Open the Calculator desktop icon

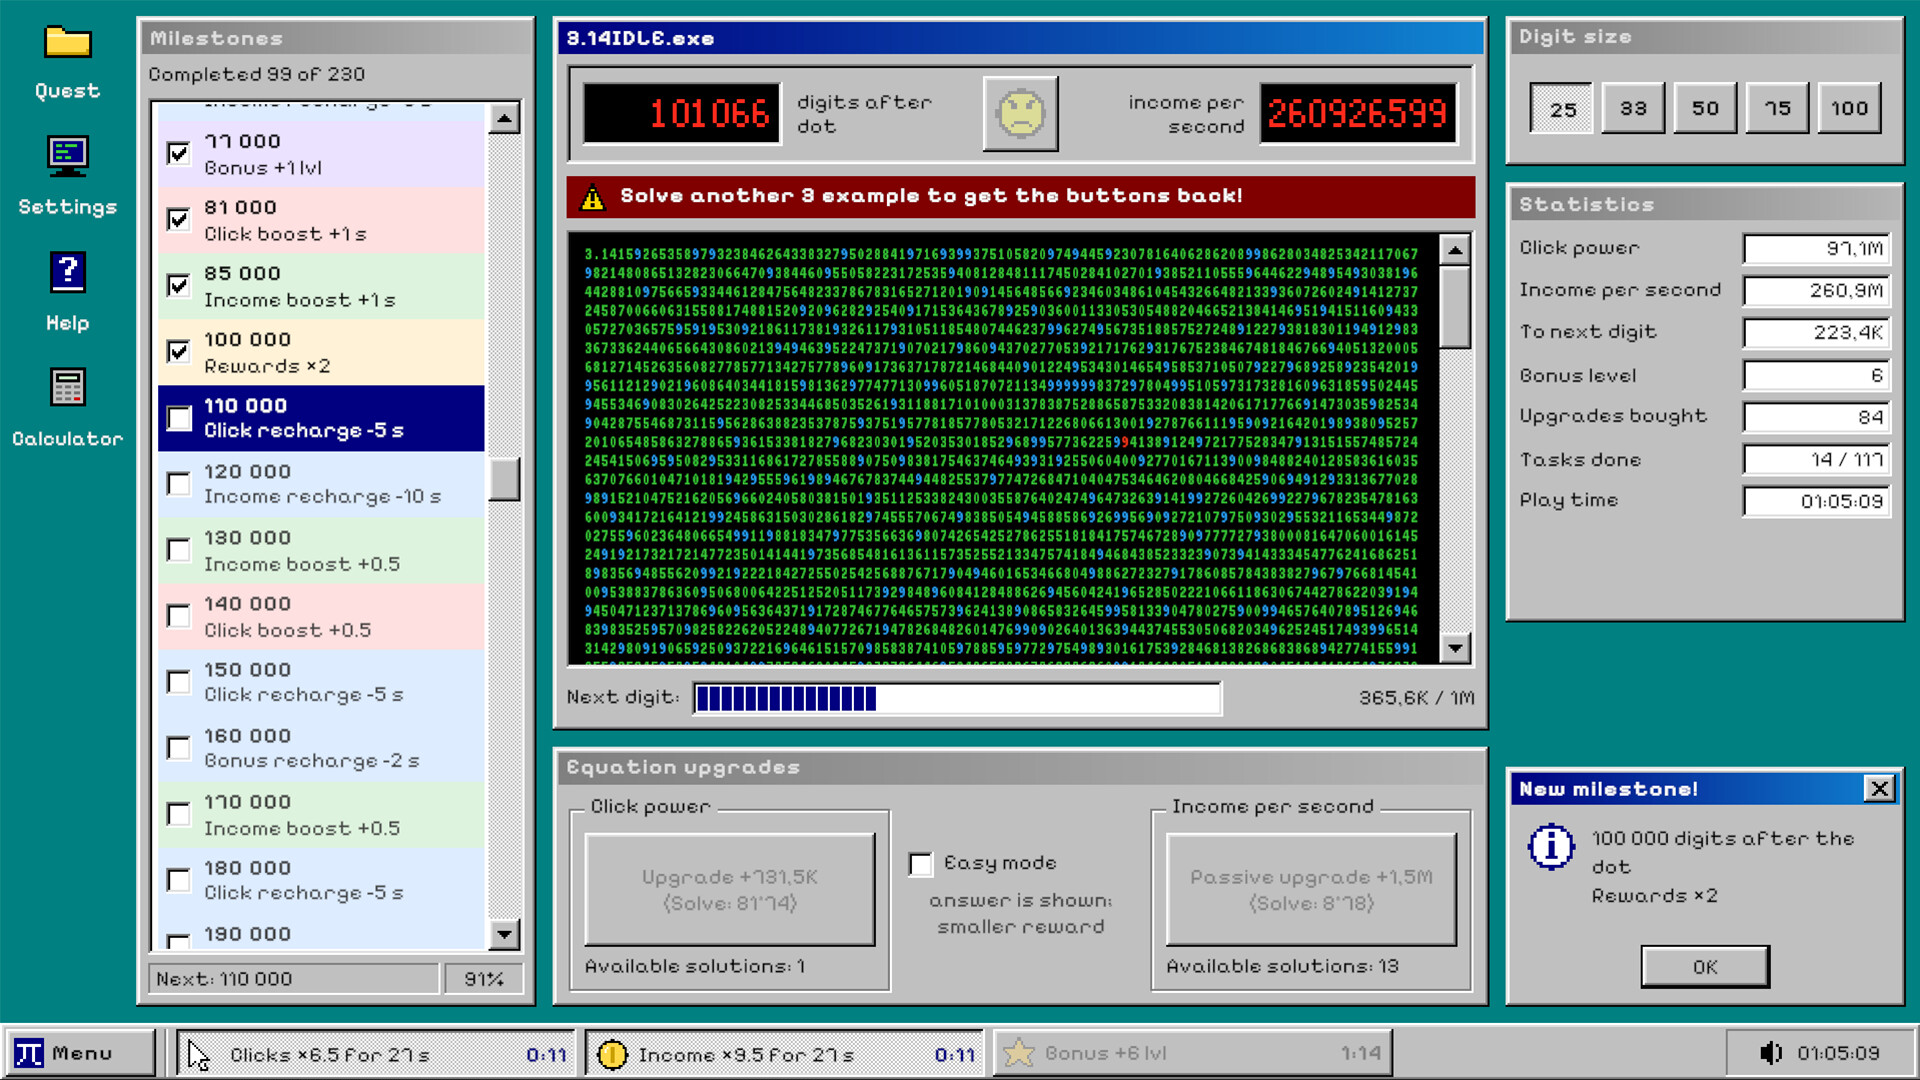click(x=67, y=387)
